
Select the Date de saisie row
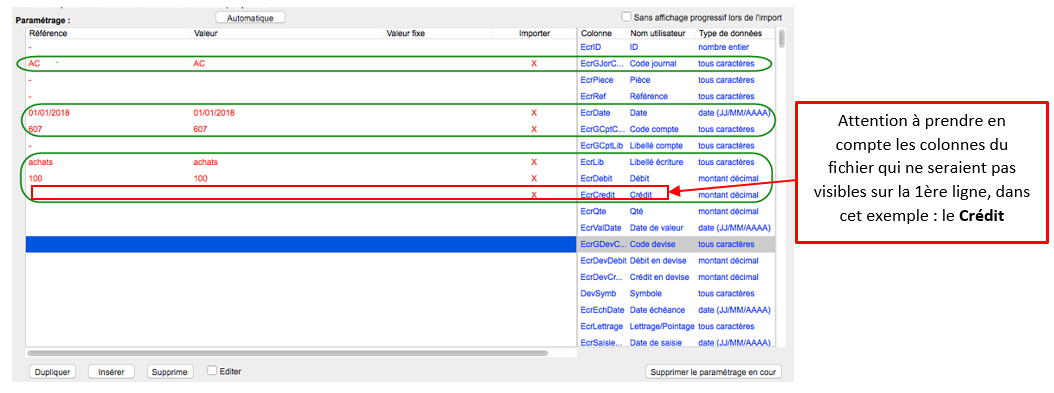[676, 343]
